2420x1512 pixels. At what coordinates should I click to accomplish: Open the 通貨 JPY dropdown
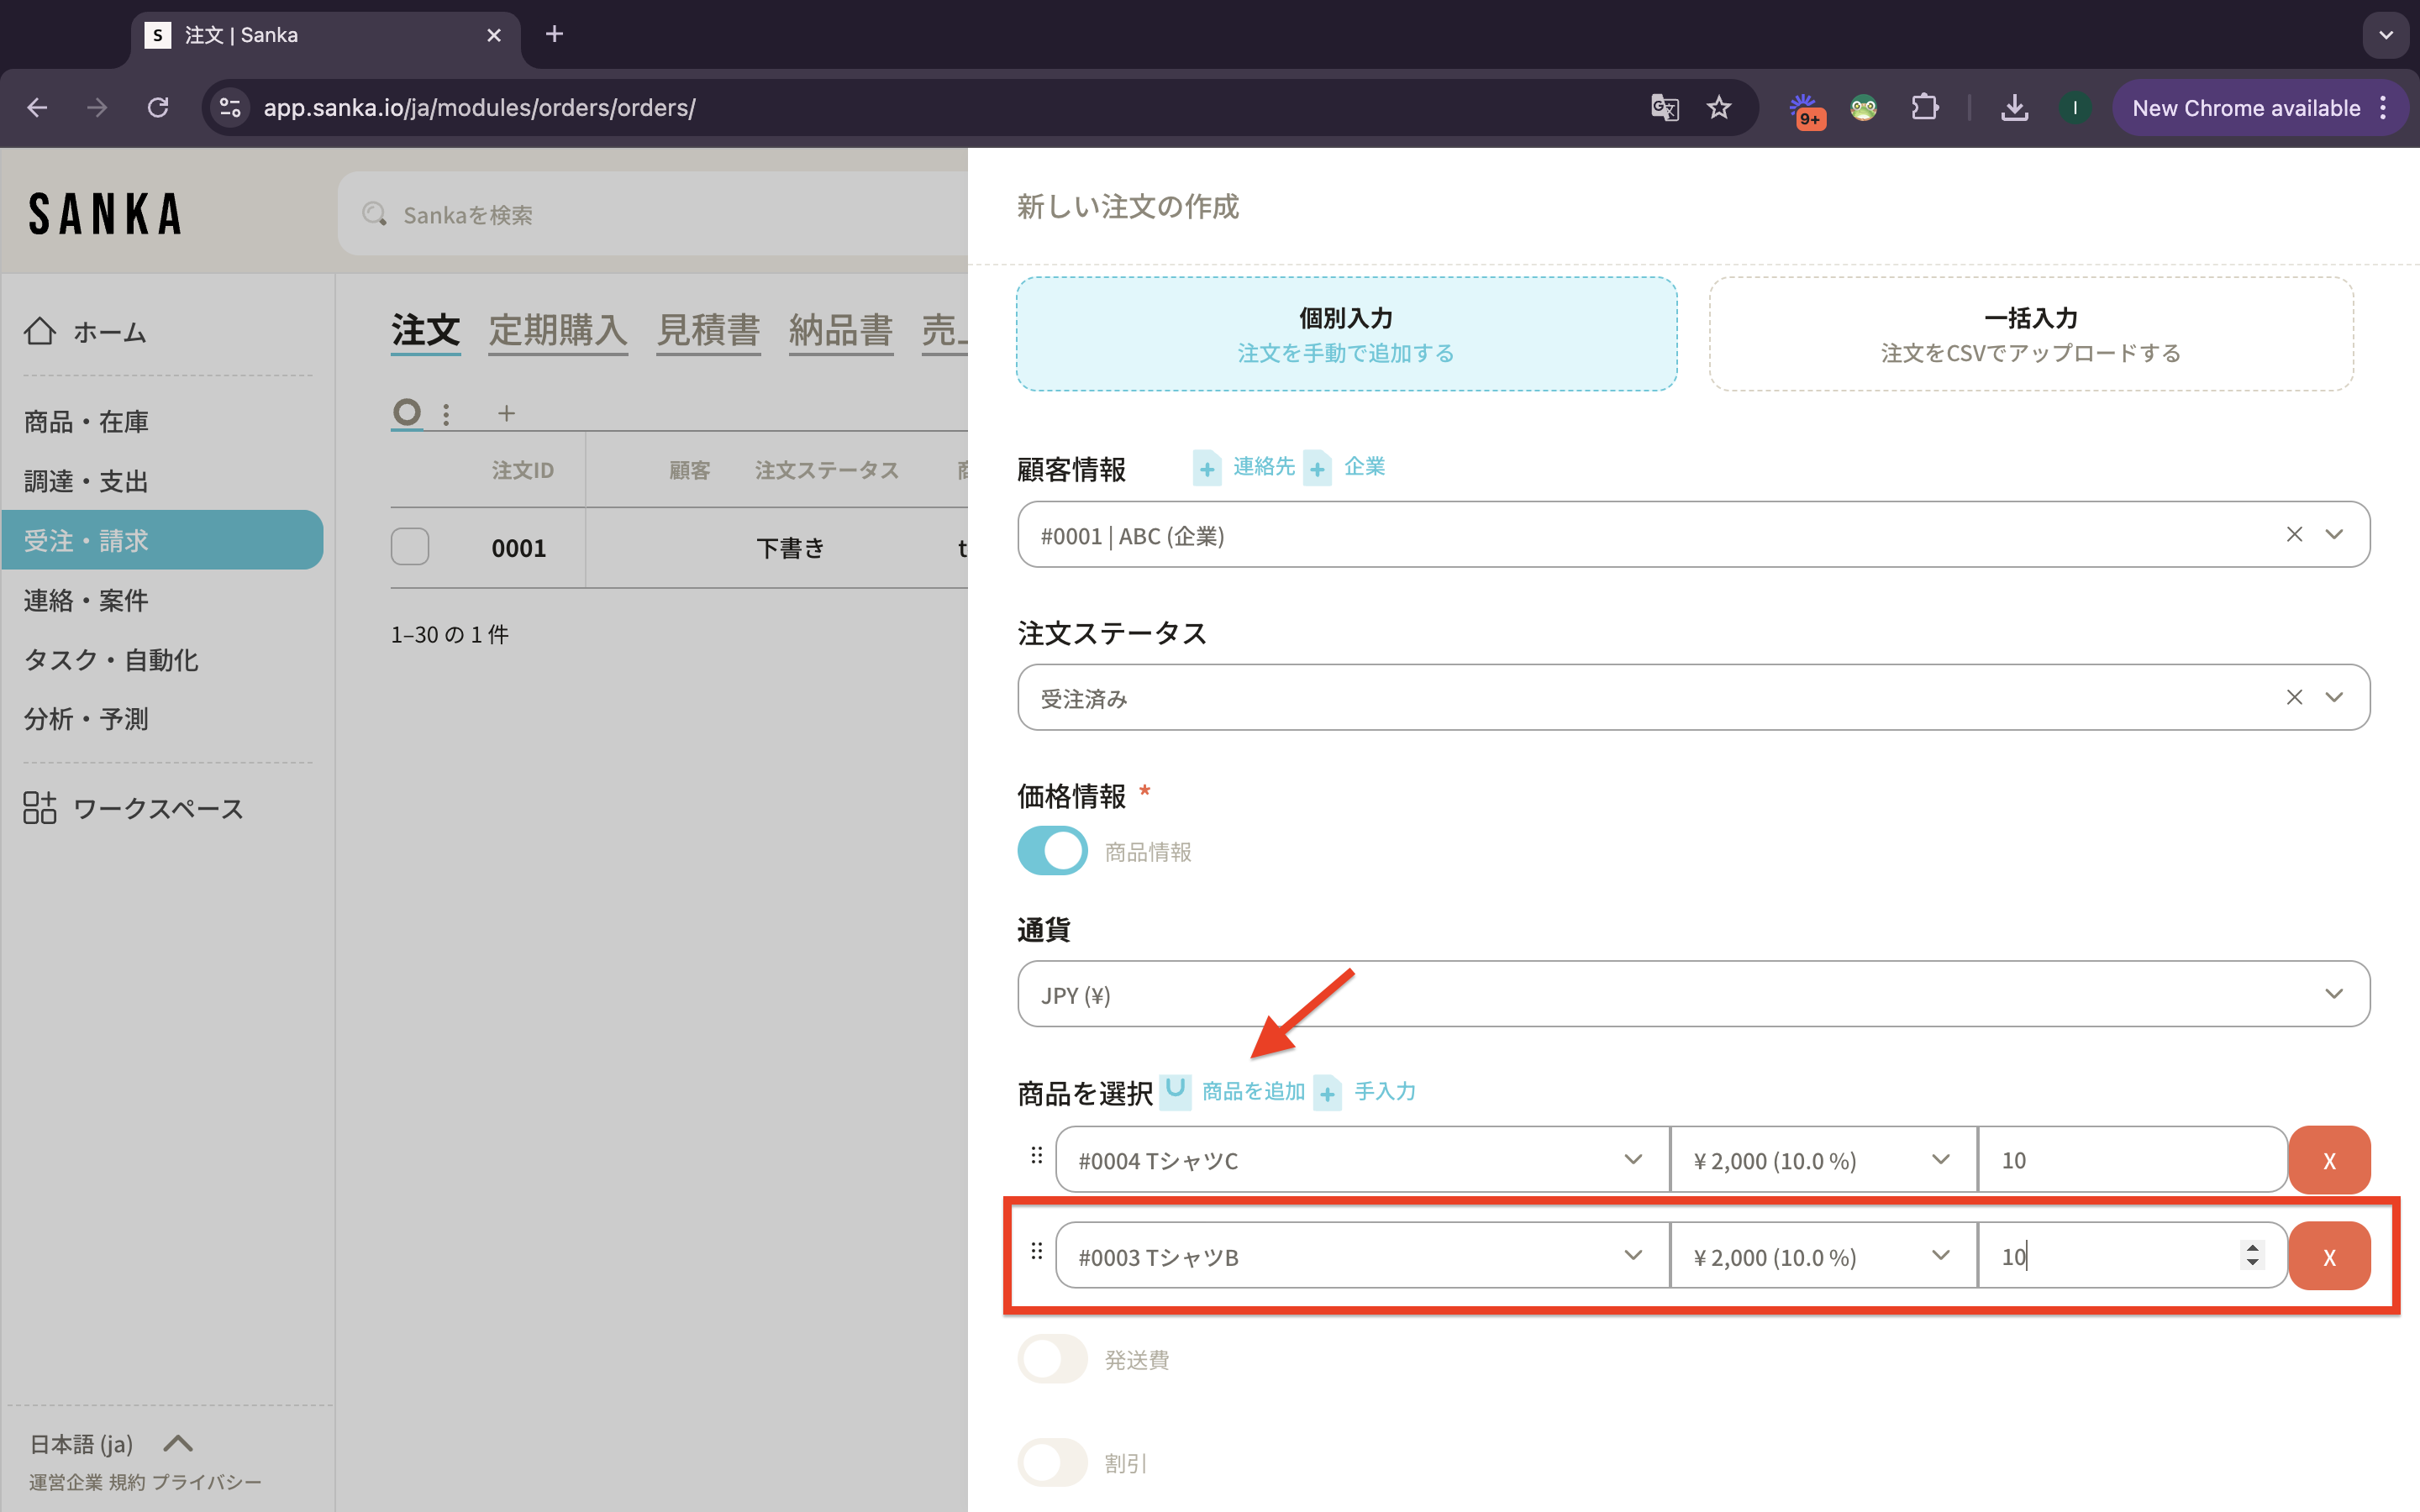(x=1693, y=994)
